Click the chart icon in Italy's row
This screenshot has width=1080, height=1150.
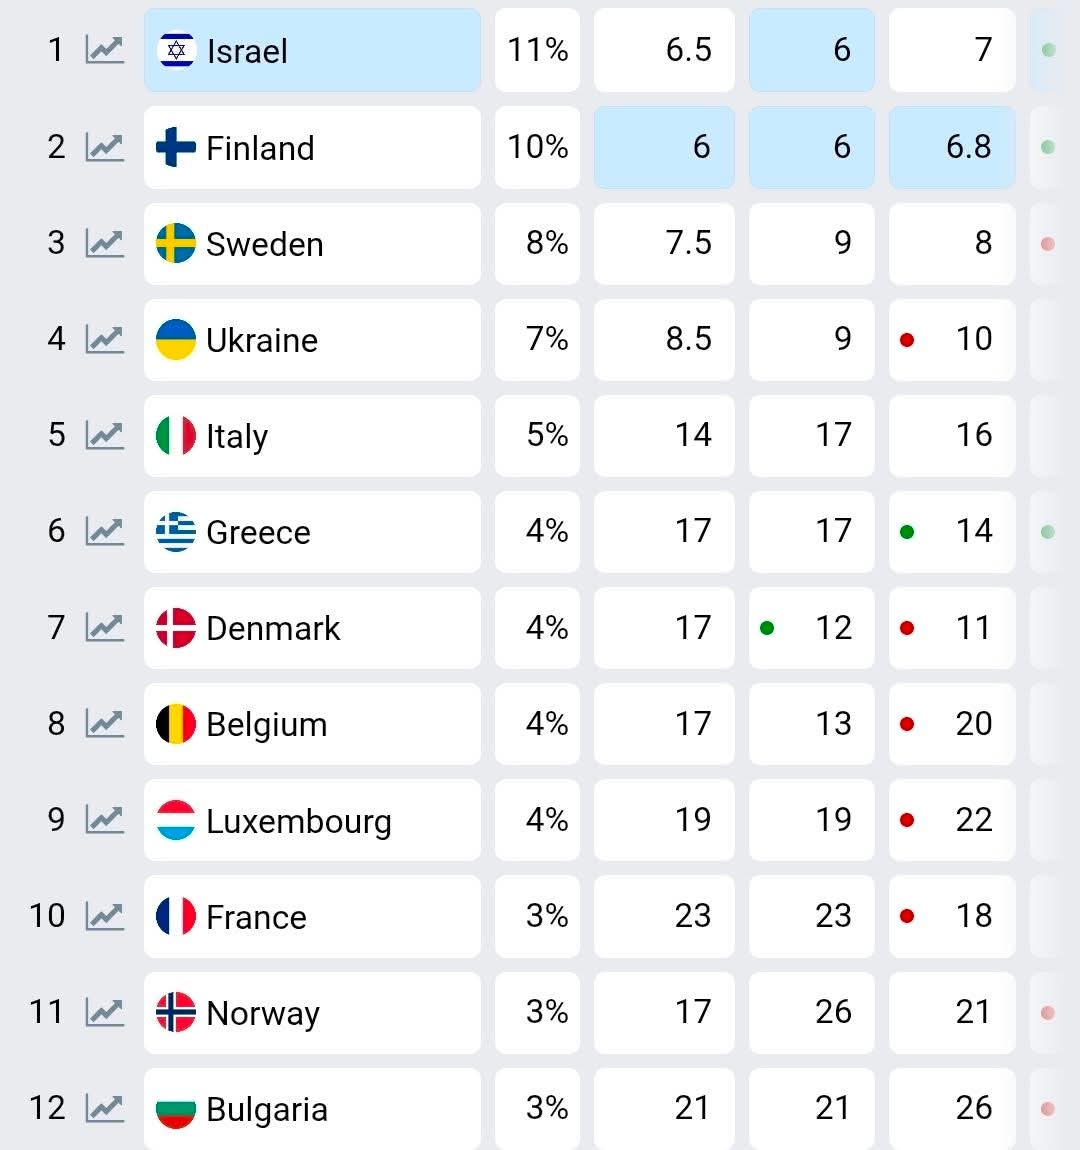pos(104,435)
